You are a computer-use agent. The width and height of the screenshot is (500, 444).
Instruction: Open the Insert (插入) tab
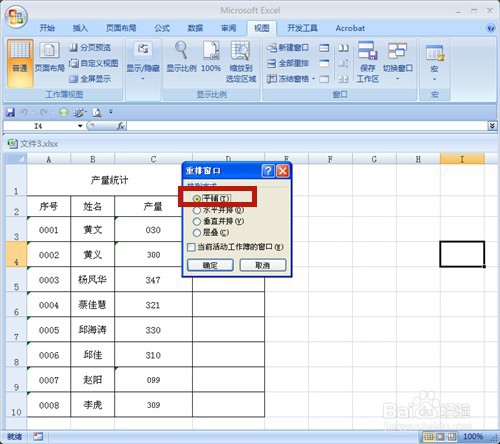80,28
